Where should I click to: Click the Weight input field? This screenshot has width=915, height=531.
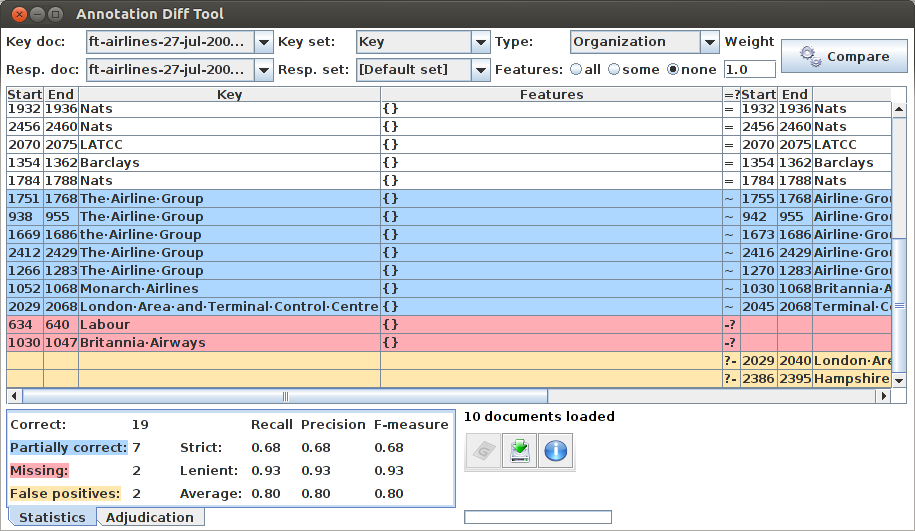[750, 69]
